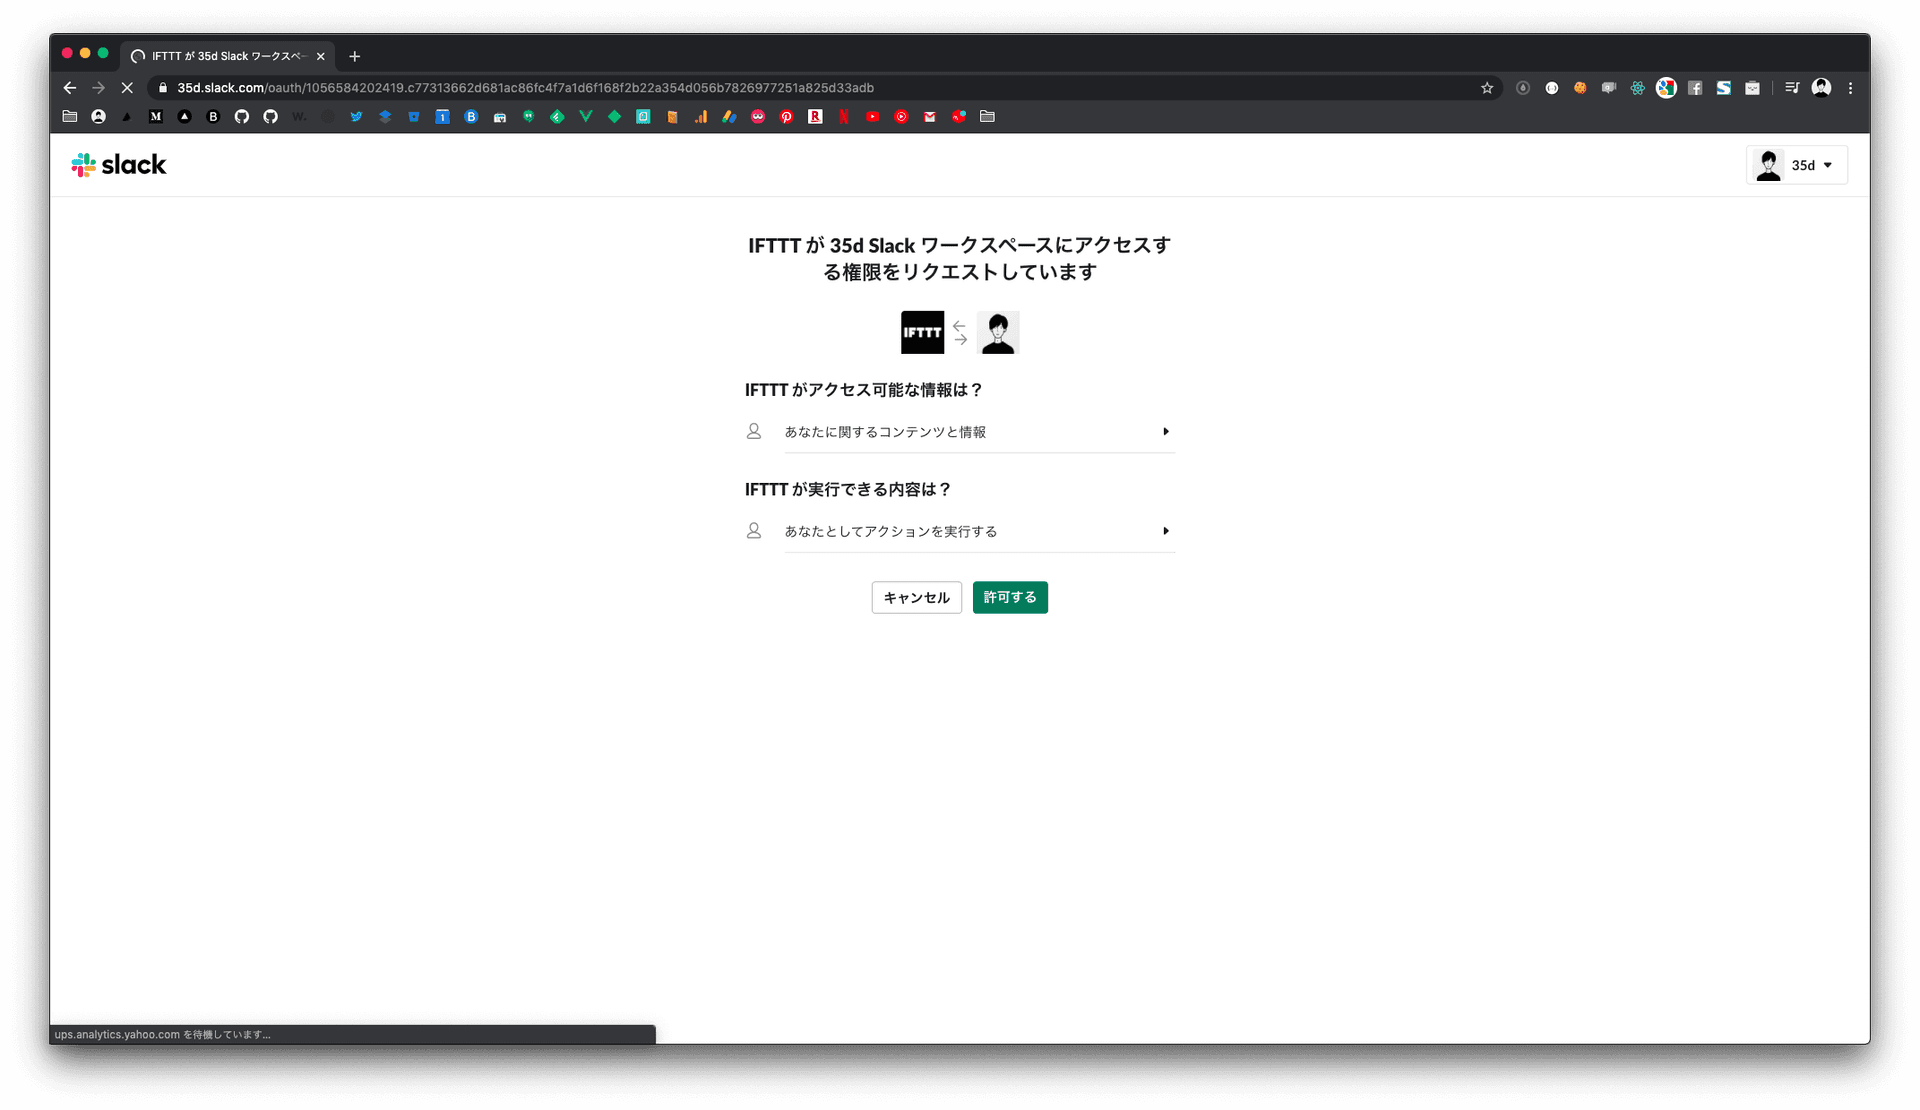Open the 35d workspace dropdown
1920x1110 pixels.
(x=1797, y=166)
